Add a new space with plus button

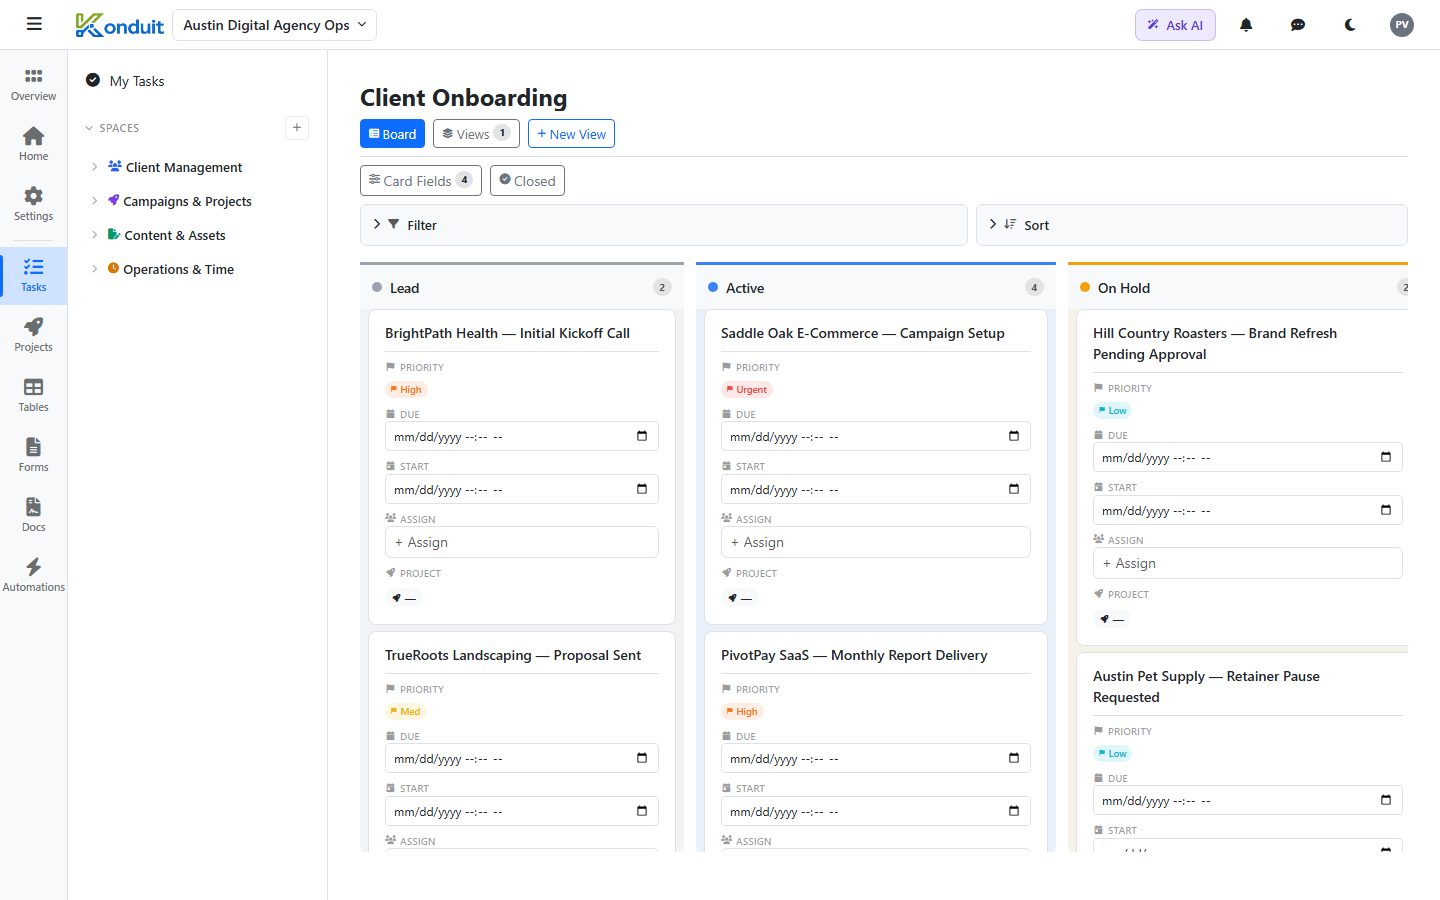point(297,127)
